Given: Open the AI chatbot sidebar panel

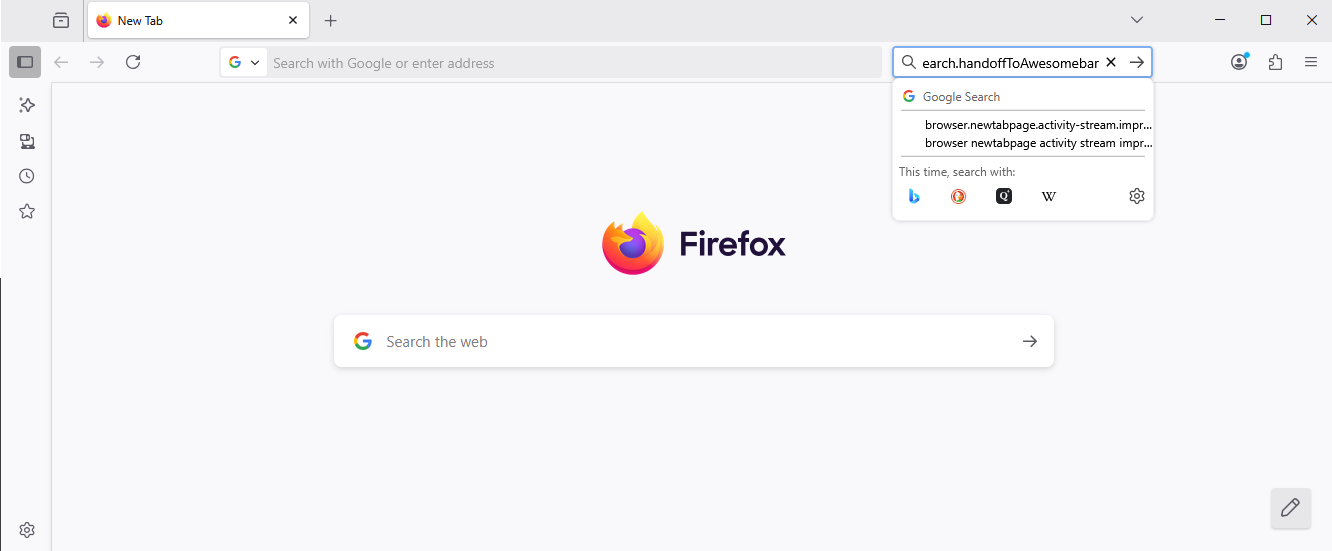Looking at the screenshot, I should (27, 105).
